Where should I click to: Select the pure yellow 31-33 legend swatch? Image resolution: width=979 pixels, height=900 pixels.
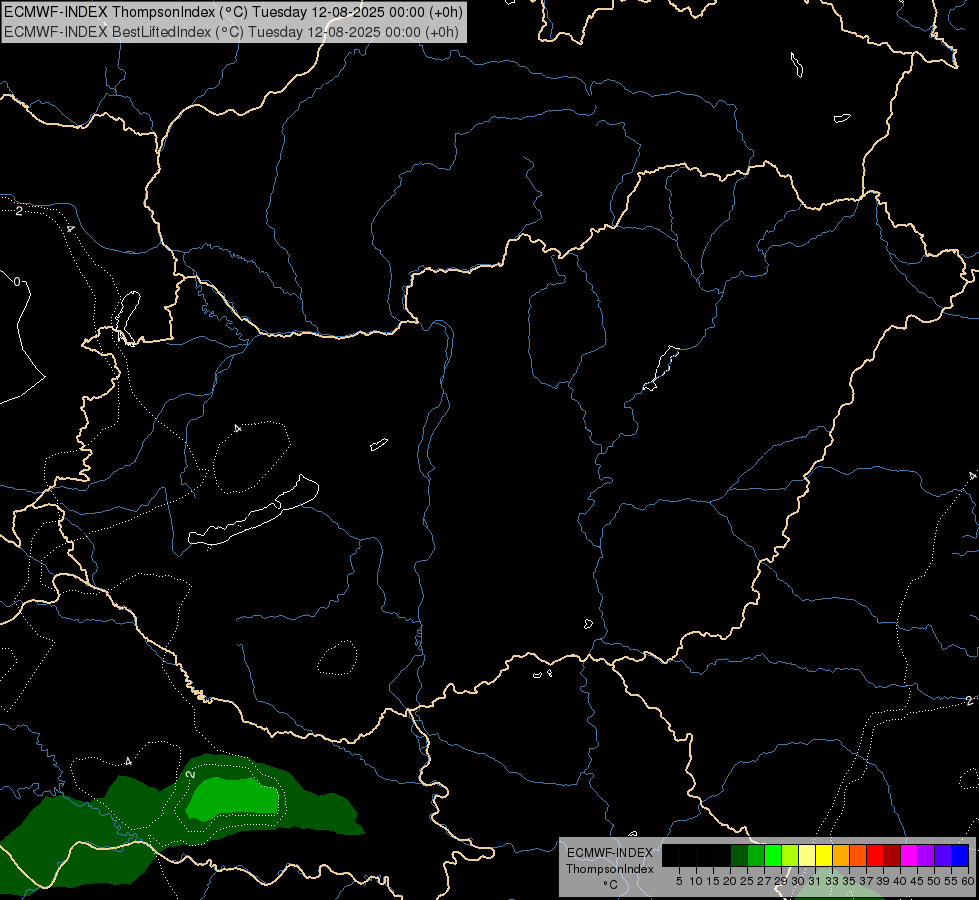pyautogui.click(x=824, y=855)
